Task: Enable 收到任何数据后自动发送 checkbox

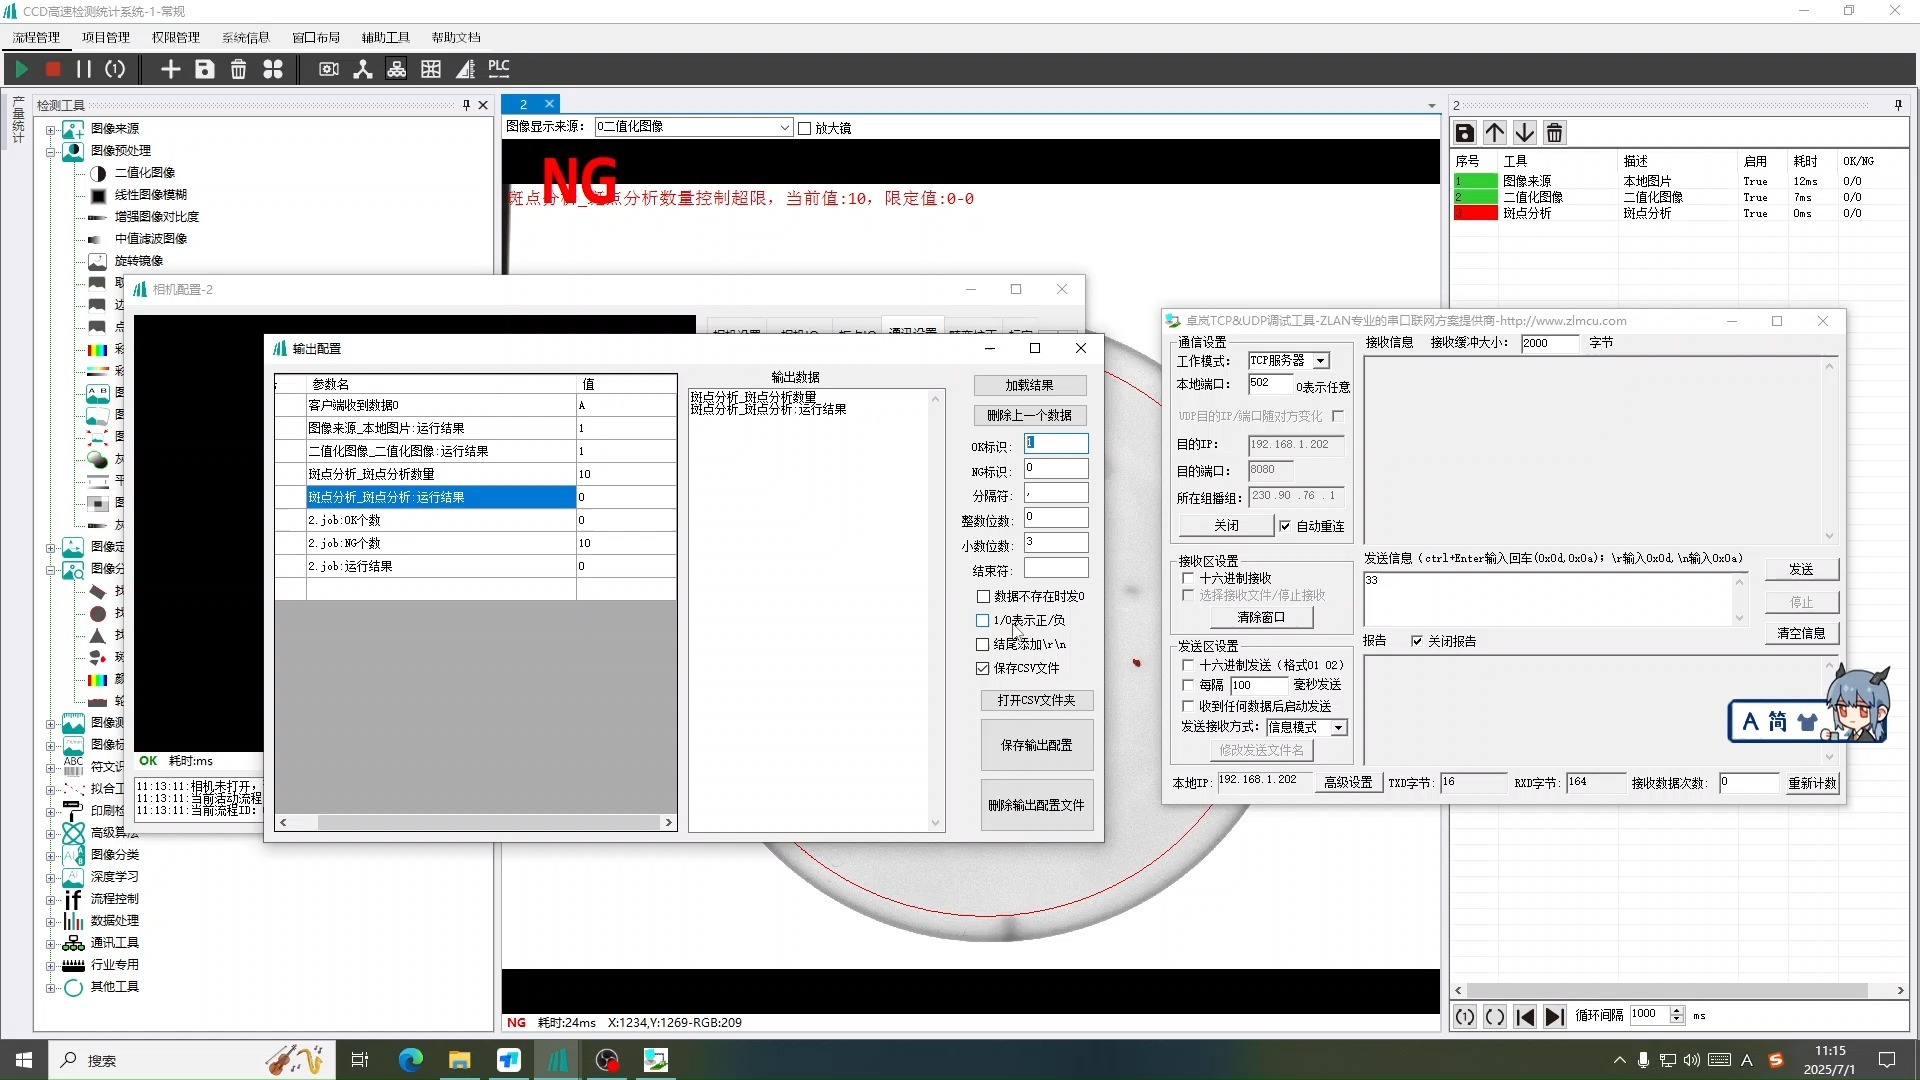Action: (x=1188, y=706)
